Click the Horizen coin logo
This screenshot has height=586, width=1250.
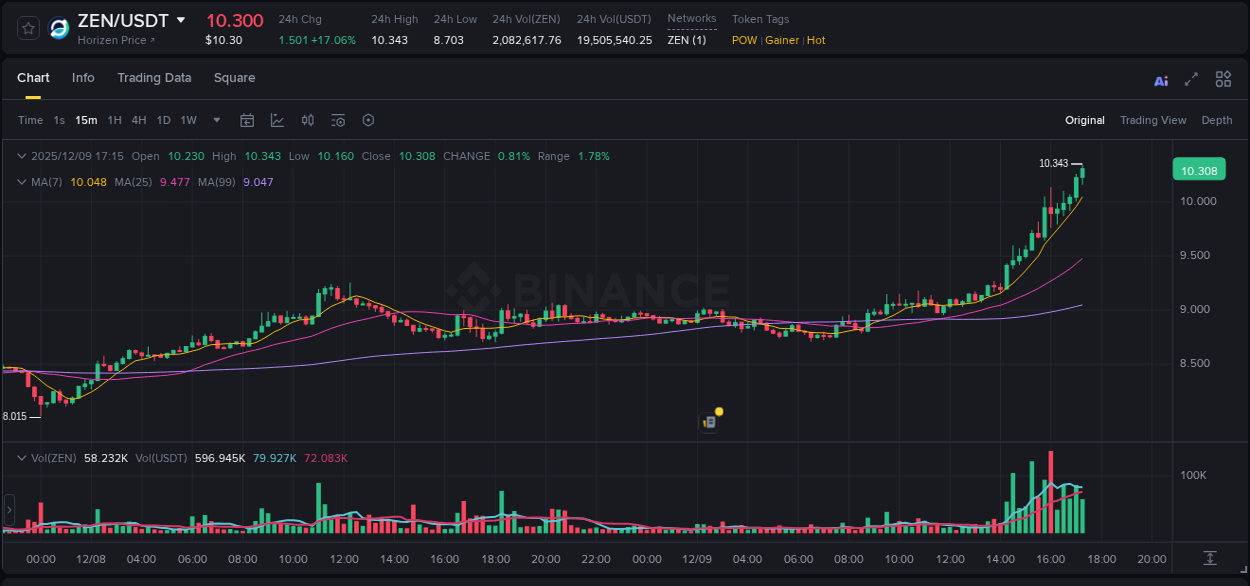coord(58,27)
